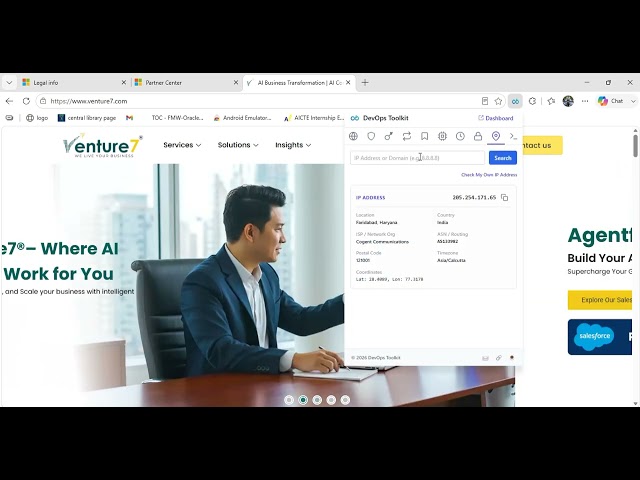Select the second carousel slide dot
This screenshot has width=640, height=480.
coord(303,400)
